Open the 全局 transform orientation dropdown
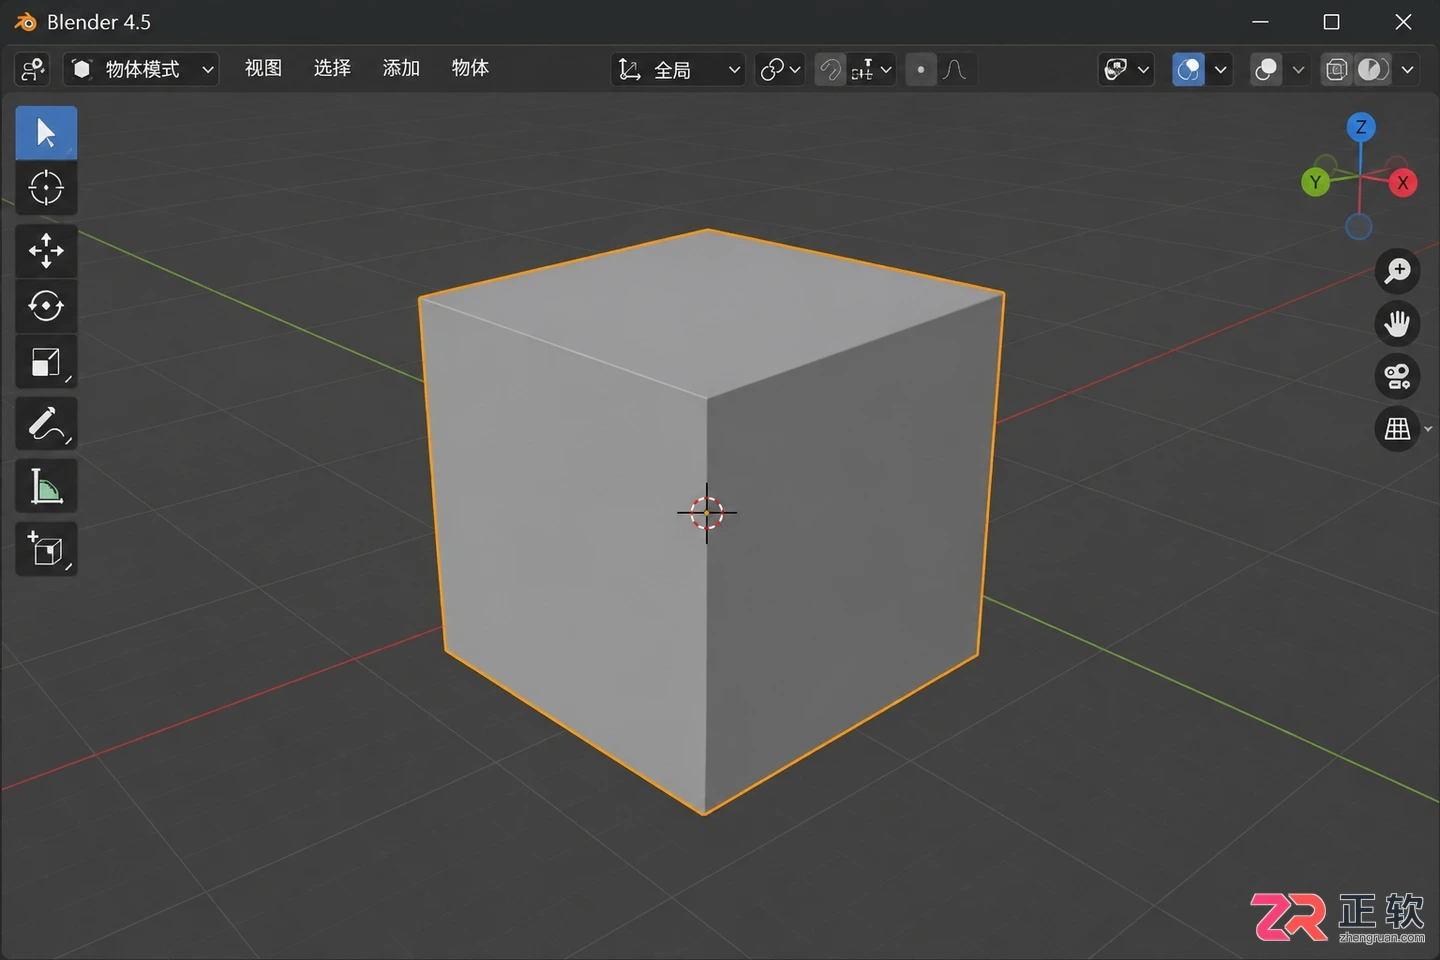1440x960 pixels. pos(678,69)
